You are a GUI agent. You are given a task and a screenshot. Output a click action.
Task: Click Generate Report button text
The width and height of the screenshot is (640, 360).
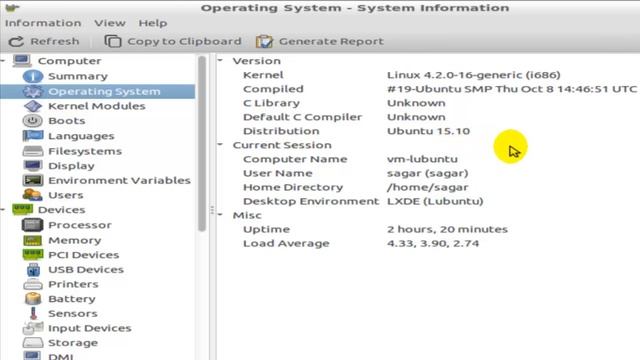coord(331,41)
